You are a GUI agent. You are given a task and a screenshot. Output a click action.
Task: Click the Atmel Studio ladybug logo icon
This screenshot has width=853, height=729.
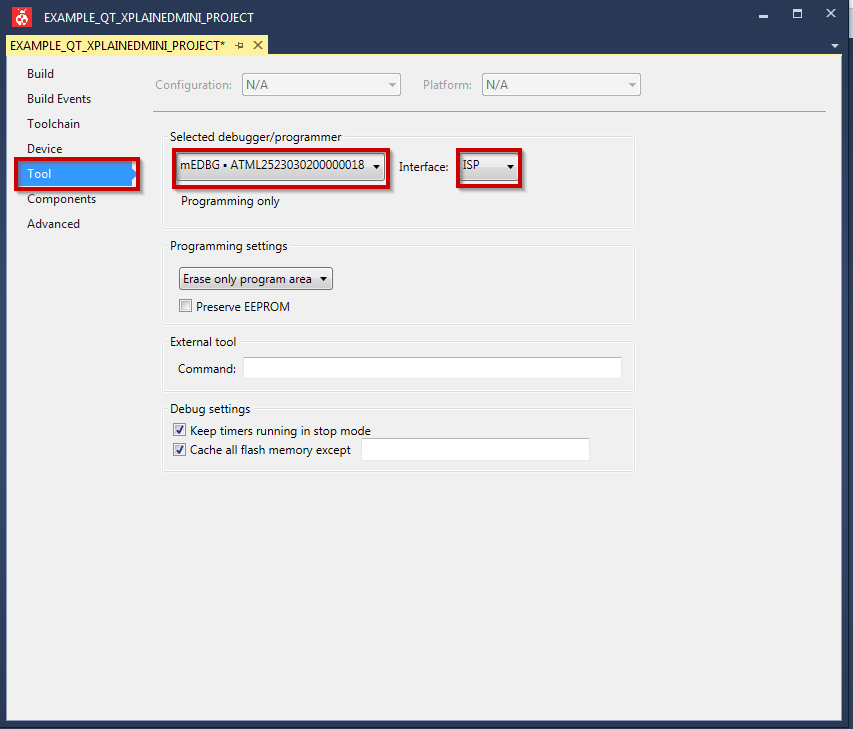pyautogui.click(x=21, y=16)
